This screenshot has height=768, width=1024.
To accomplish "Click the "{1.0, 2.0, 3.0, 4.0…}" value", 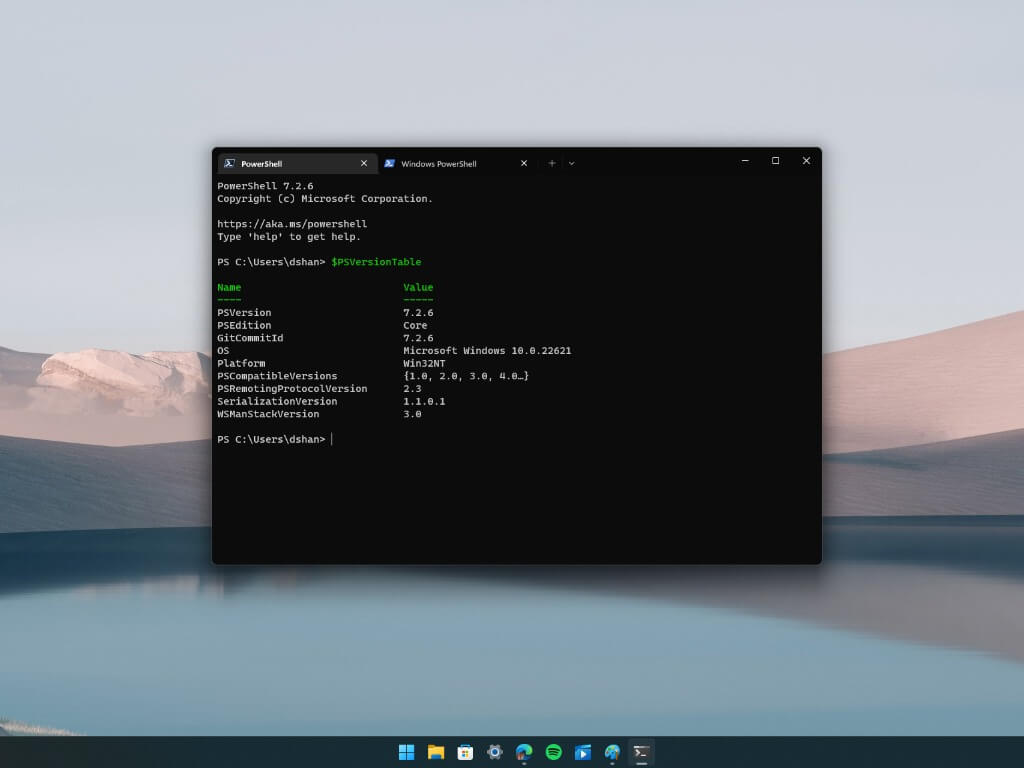I will coord(466,376).
